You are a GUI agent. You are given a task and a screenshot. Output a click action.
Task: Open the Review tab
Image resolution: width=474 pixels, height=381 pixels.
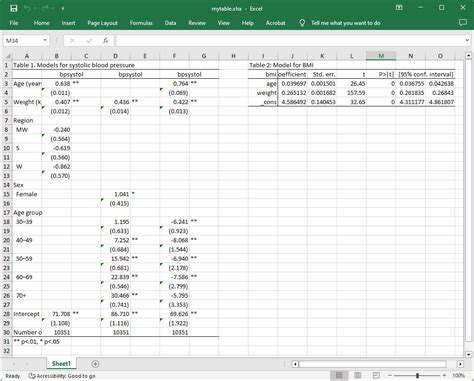pyautogui.click(x=197, y=23)
